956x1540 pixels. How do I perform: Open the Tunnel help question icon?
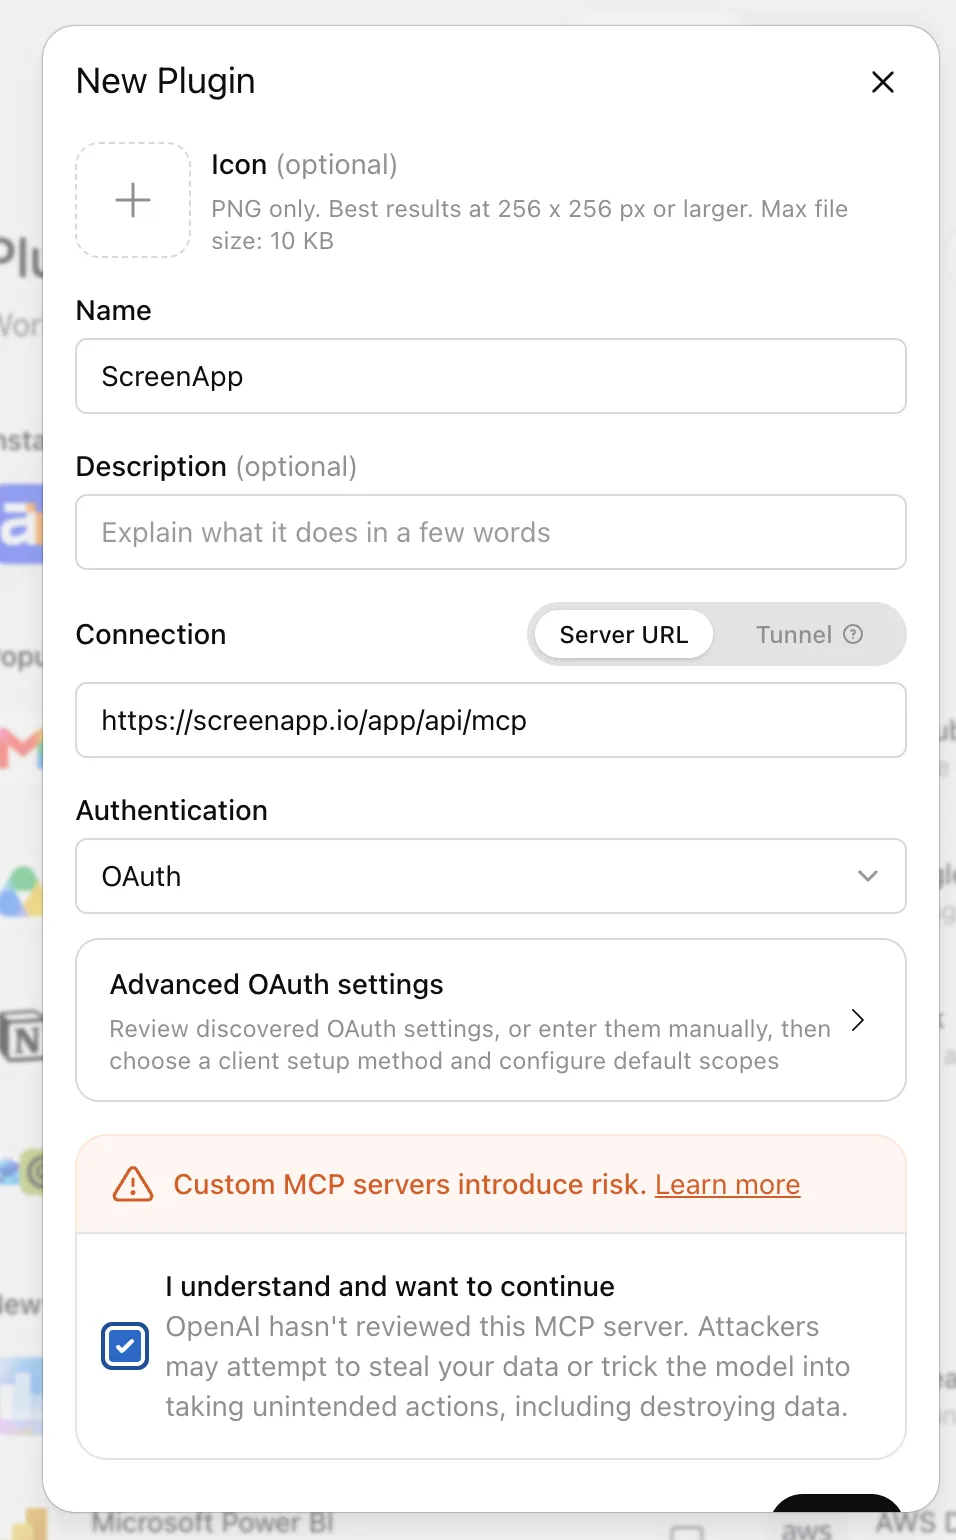853,634
